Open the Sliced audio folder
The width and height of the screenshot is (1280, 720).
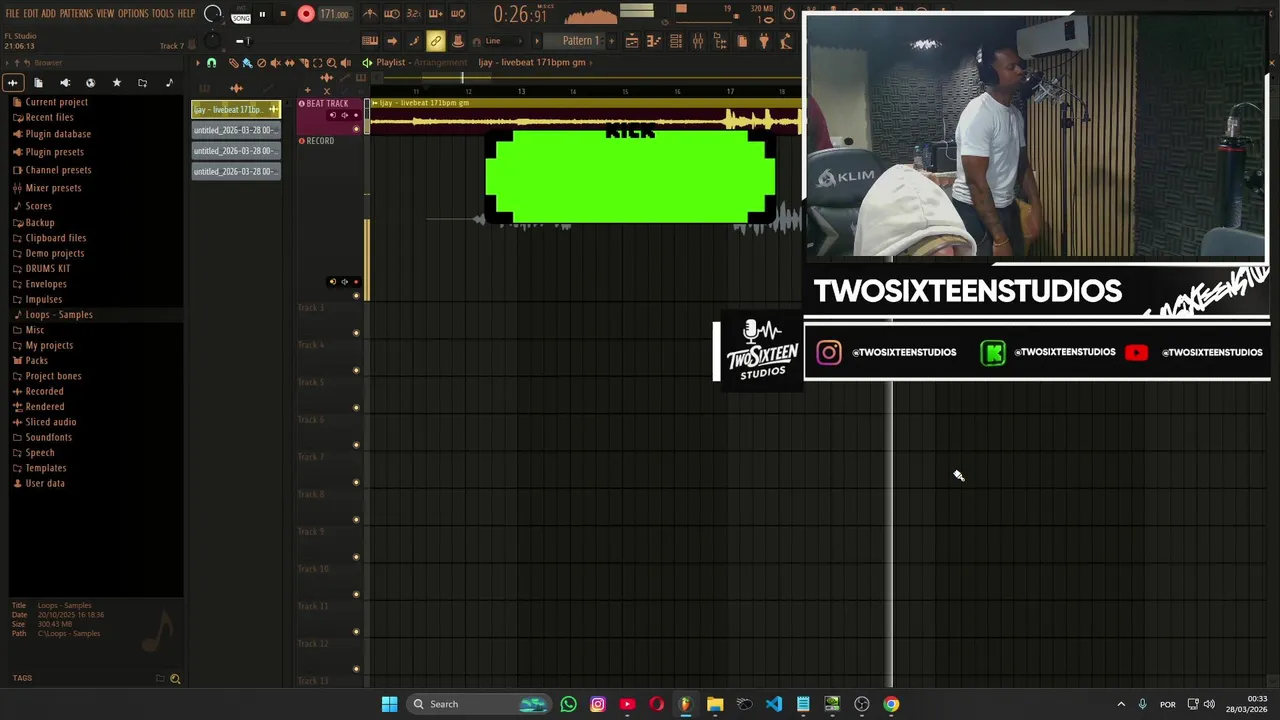pyautogui.click(x=50, y=422)
